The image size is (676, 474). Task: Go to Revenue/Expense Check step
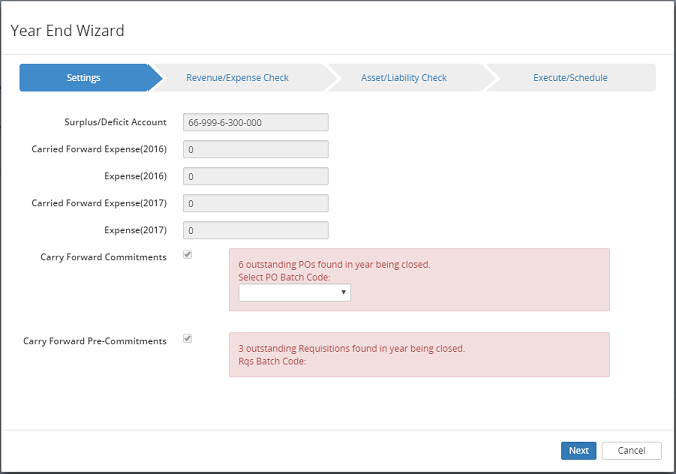click(x=237, y=78)
